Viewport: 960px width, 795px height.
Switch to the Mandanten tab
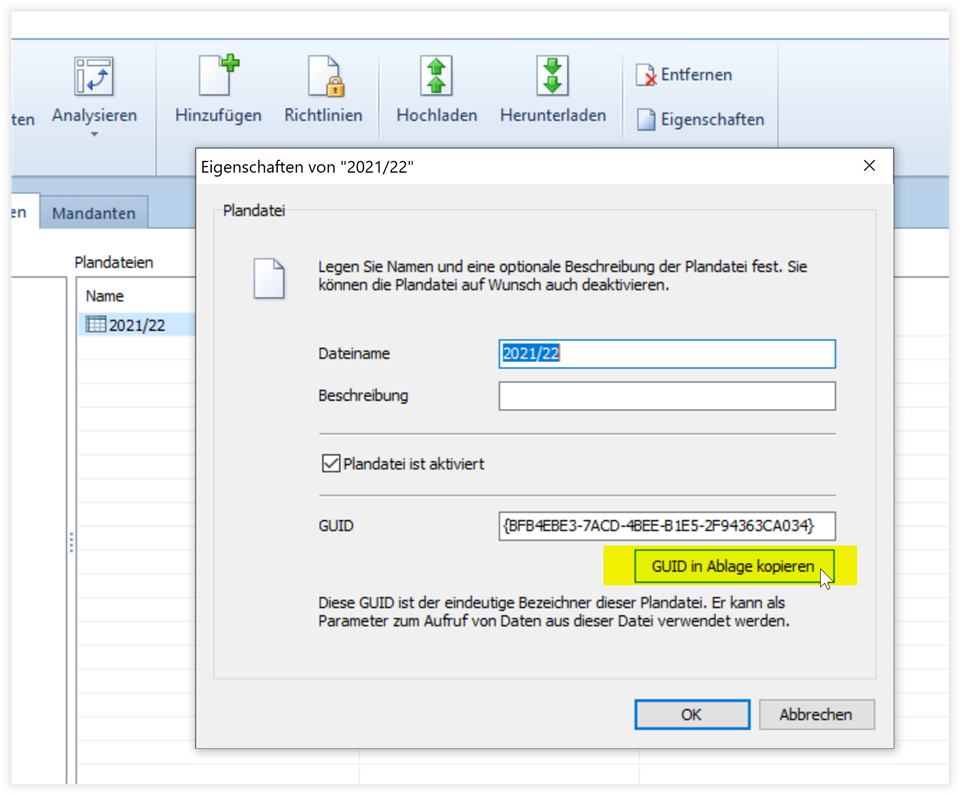94,213
